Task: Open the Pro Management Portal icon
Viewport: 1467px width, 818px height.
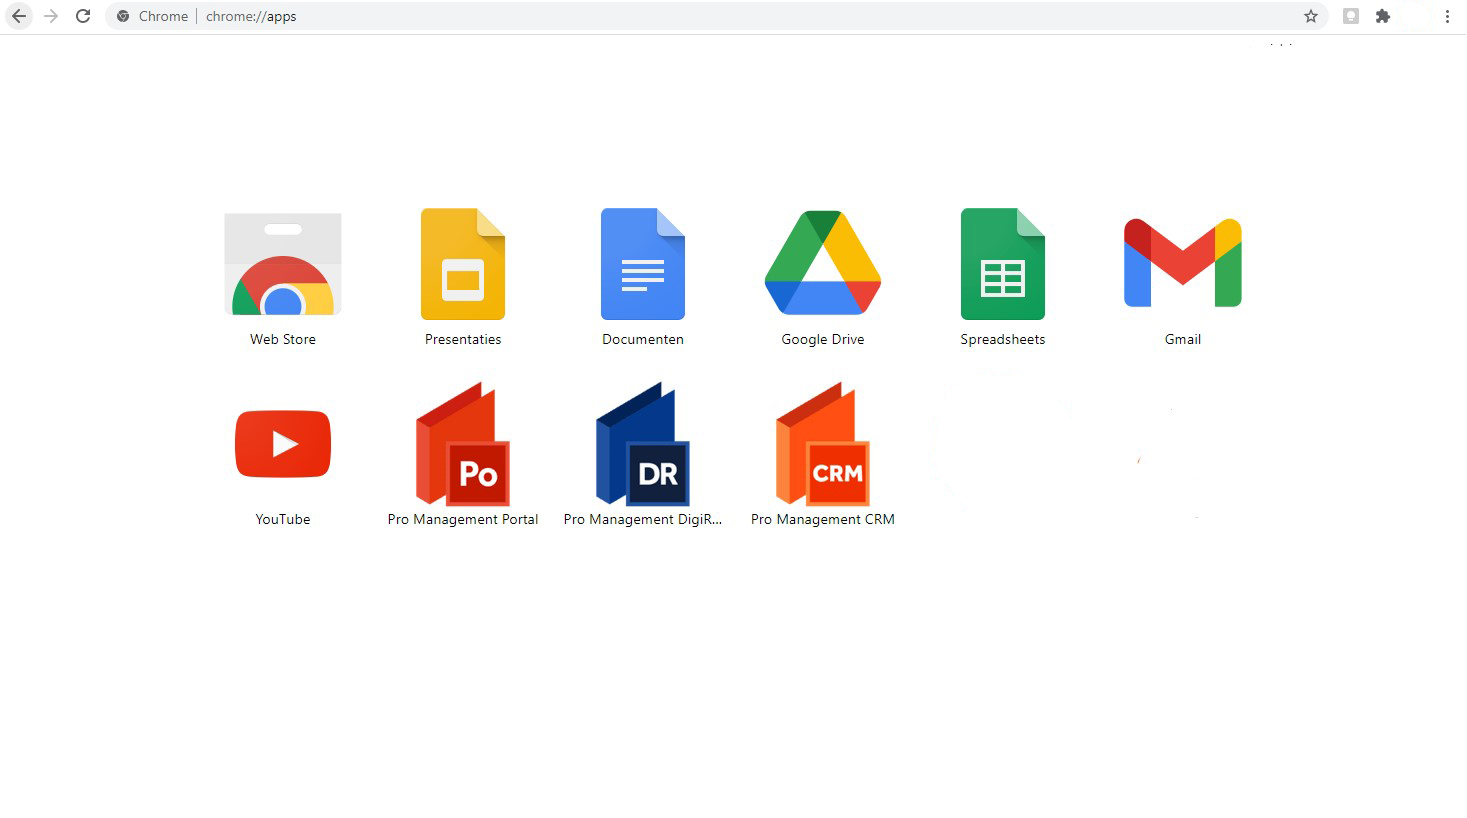Action: coord(463,444)
